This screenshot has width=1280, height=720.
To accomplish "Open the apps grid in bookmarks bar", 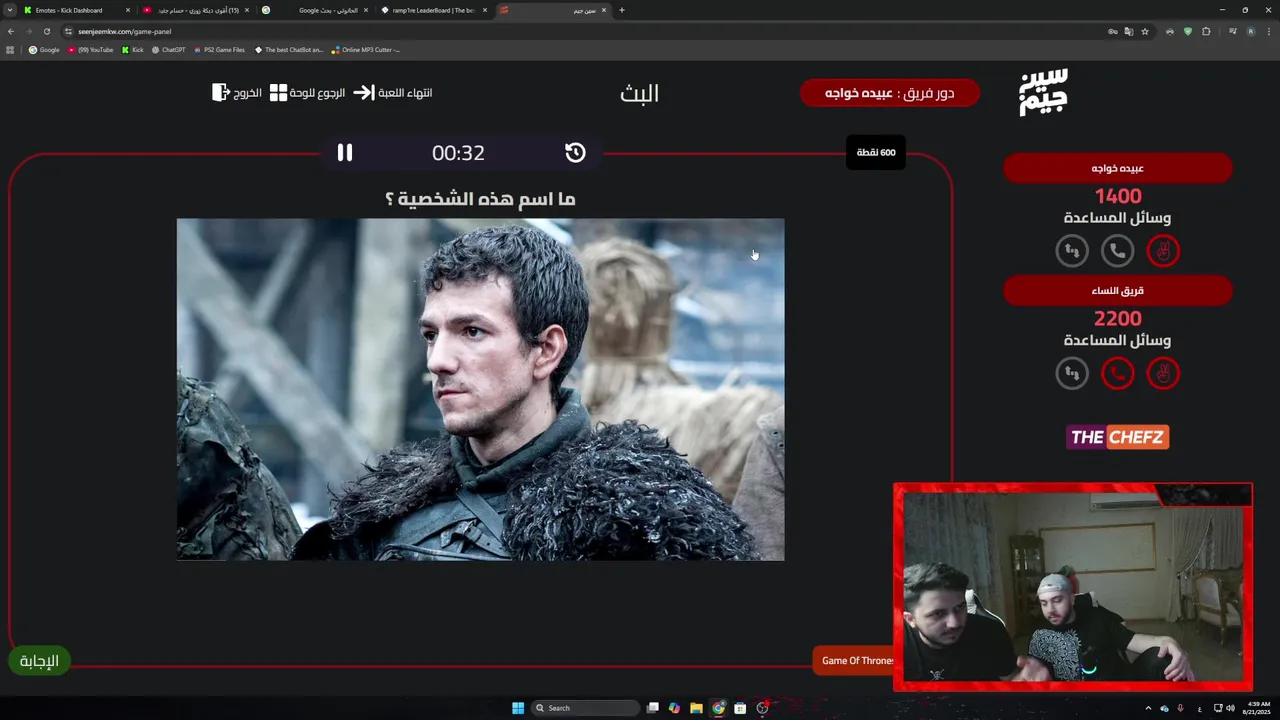I will (x=10, y=49).
